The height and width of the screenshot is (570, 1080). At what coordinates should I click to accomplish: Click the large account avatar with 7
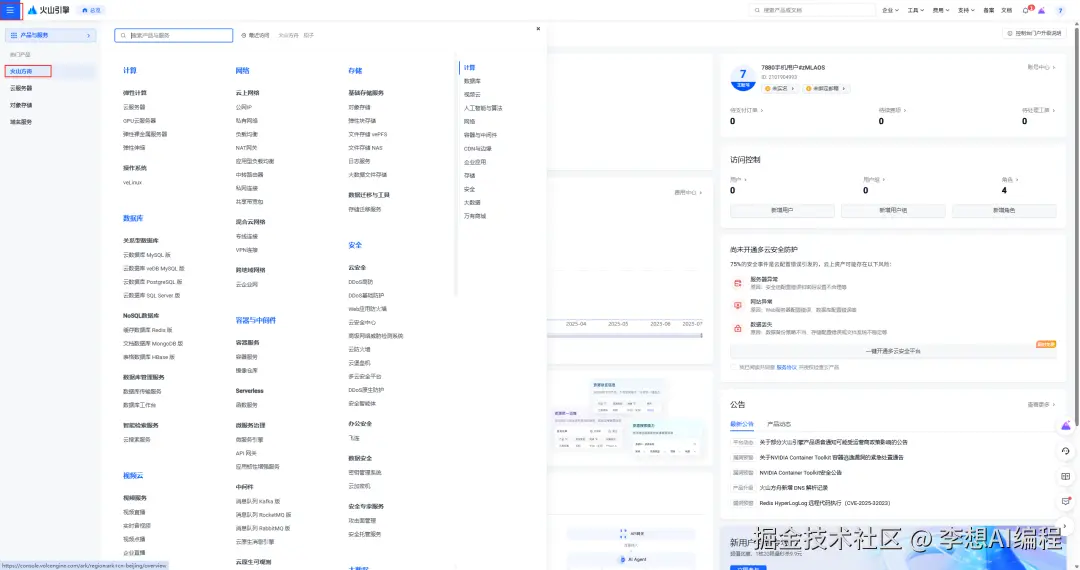click(x=742, y=78)
